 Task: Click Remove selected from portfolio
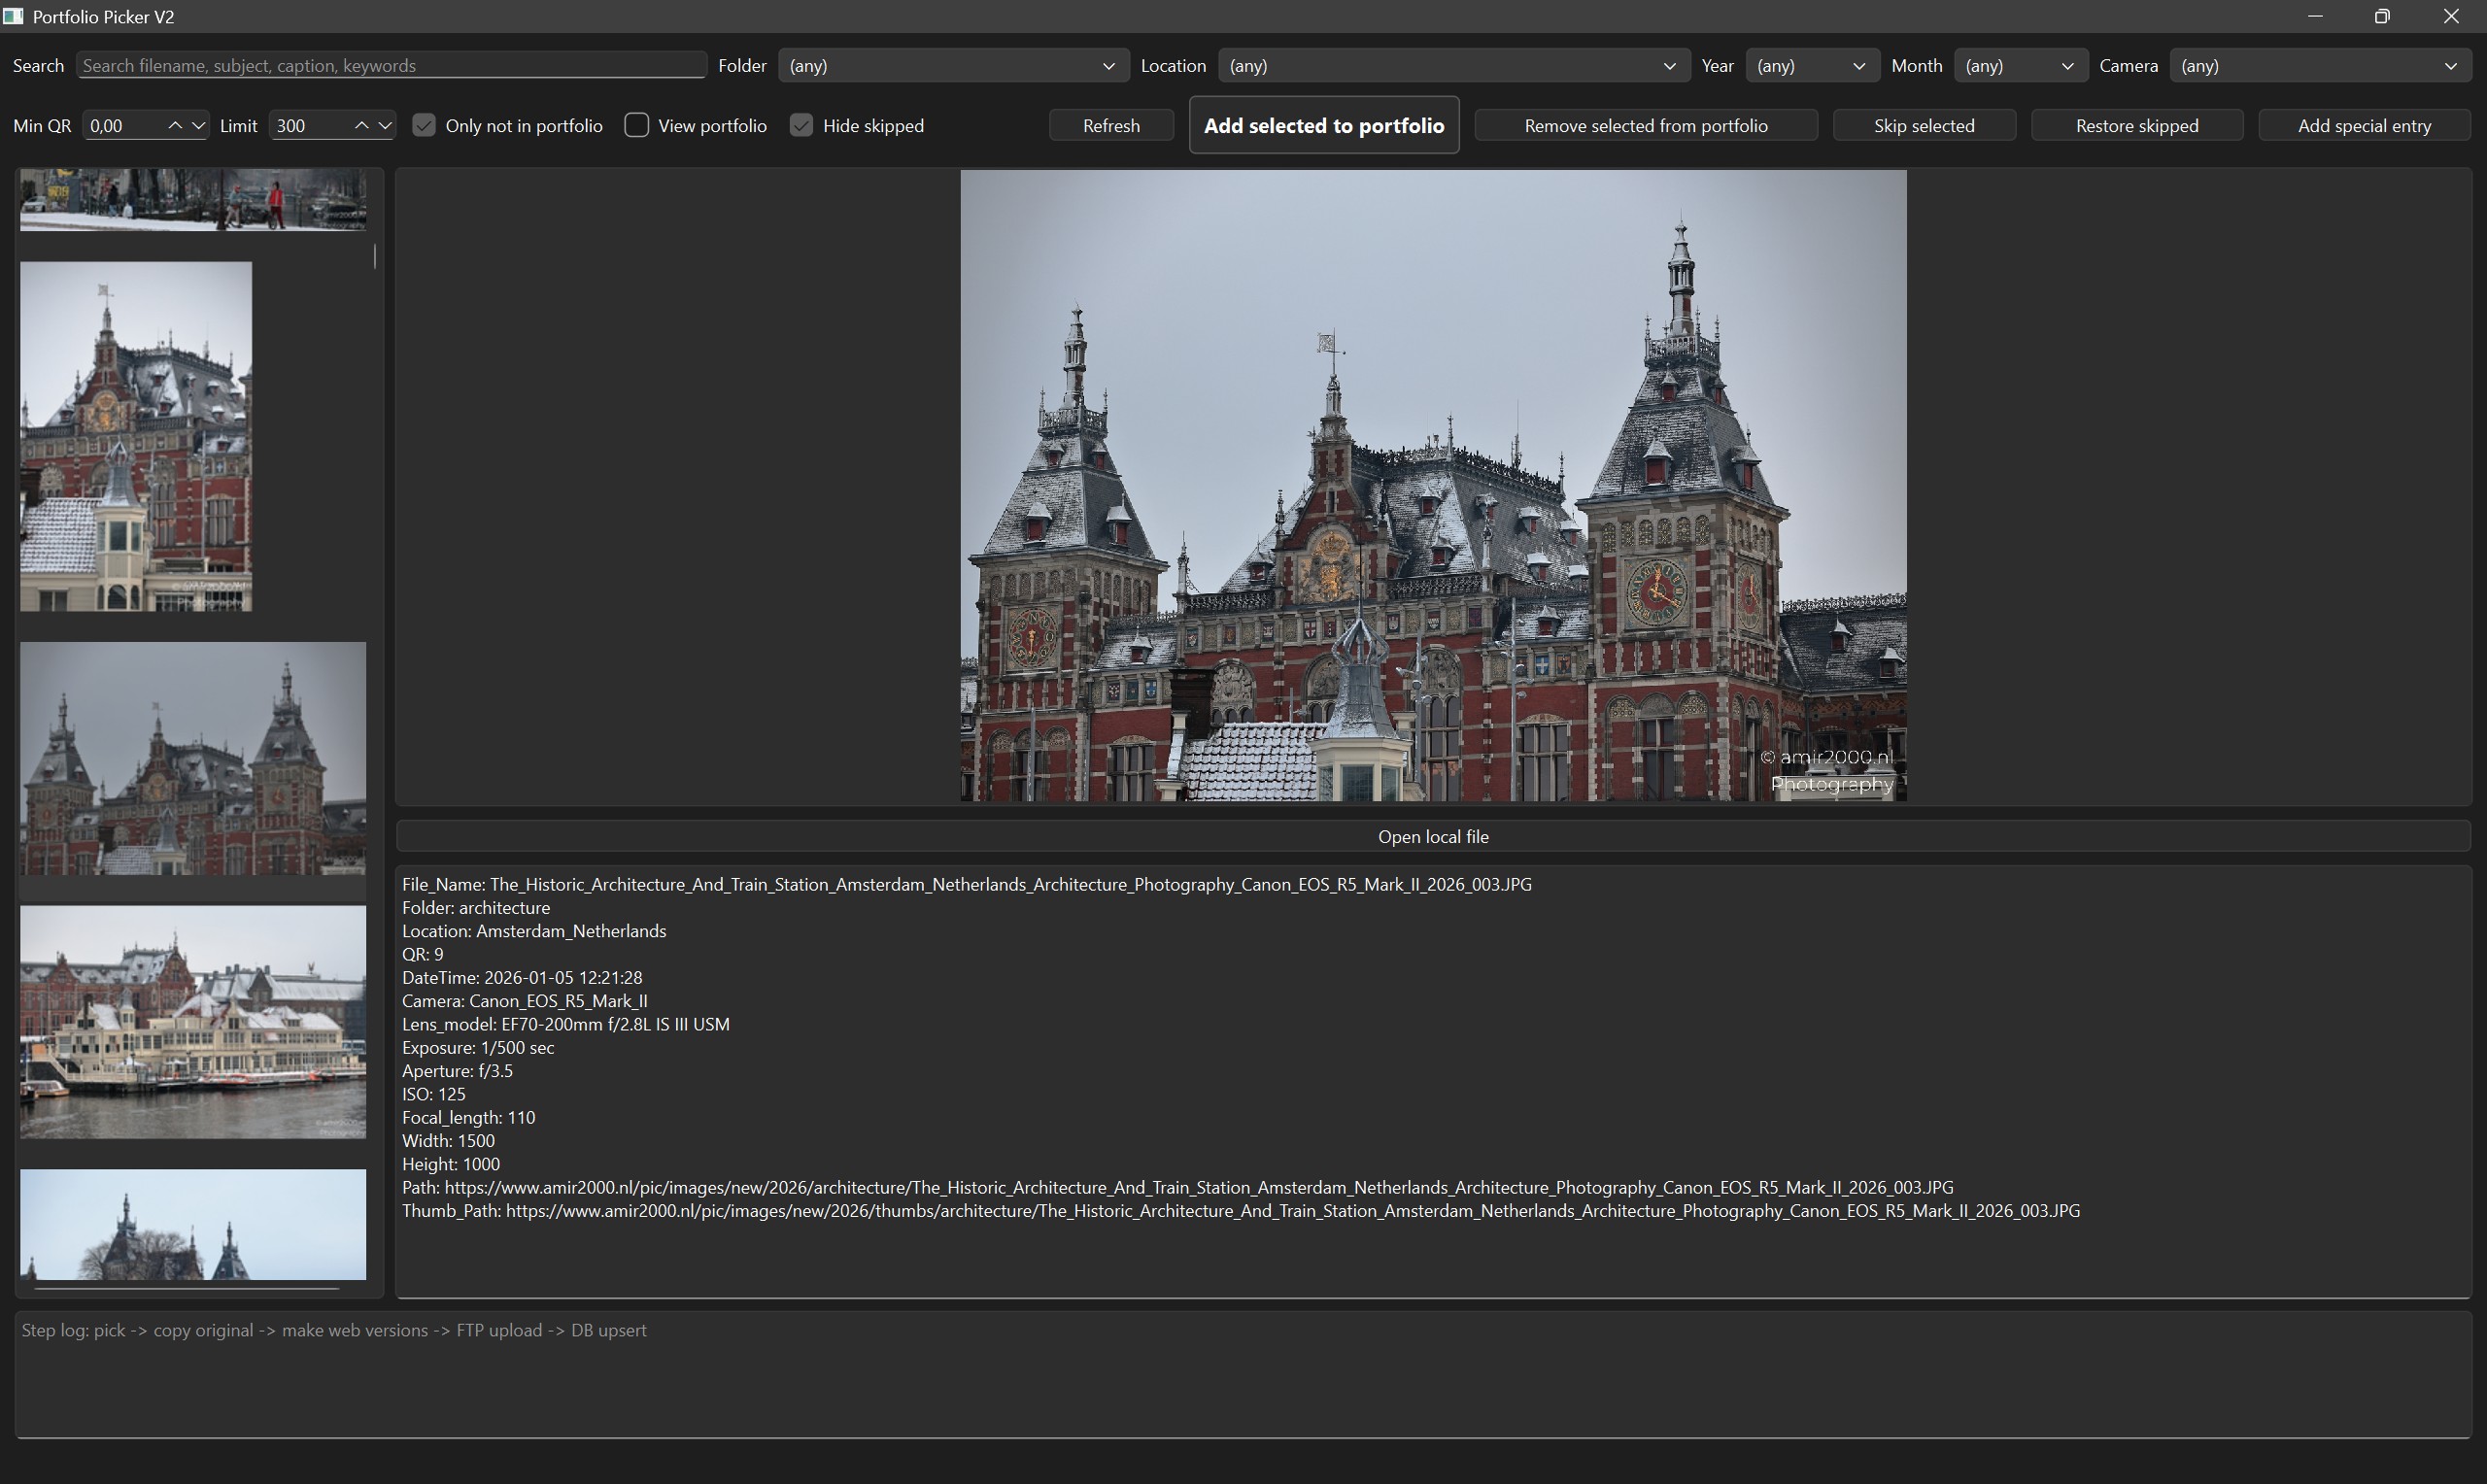coord(1645,125)
